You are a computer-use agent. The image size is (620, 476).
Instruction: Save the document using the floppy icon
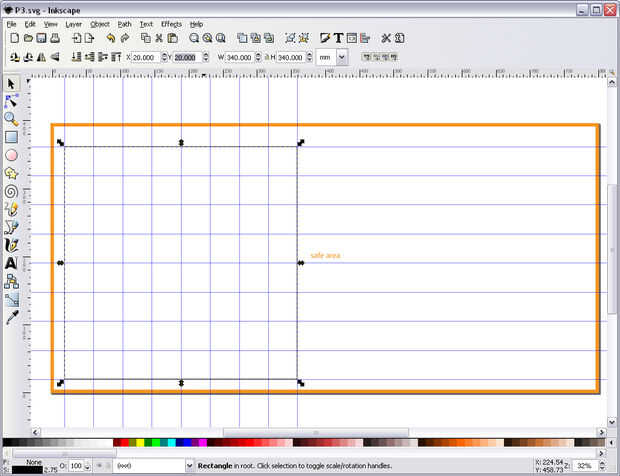point(42,38)
